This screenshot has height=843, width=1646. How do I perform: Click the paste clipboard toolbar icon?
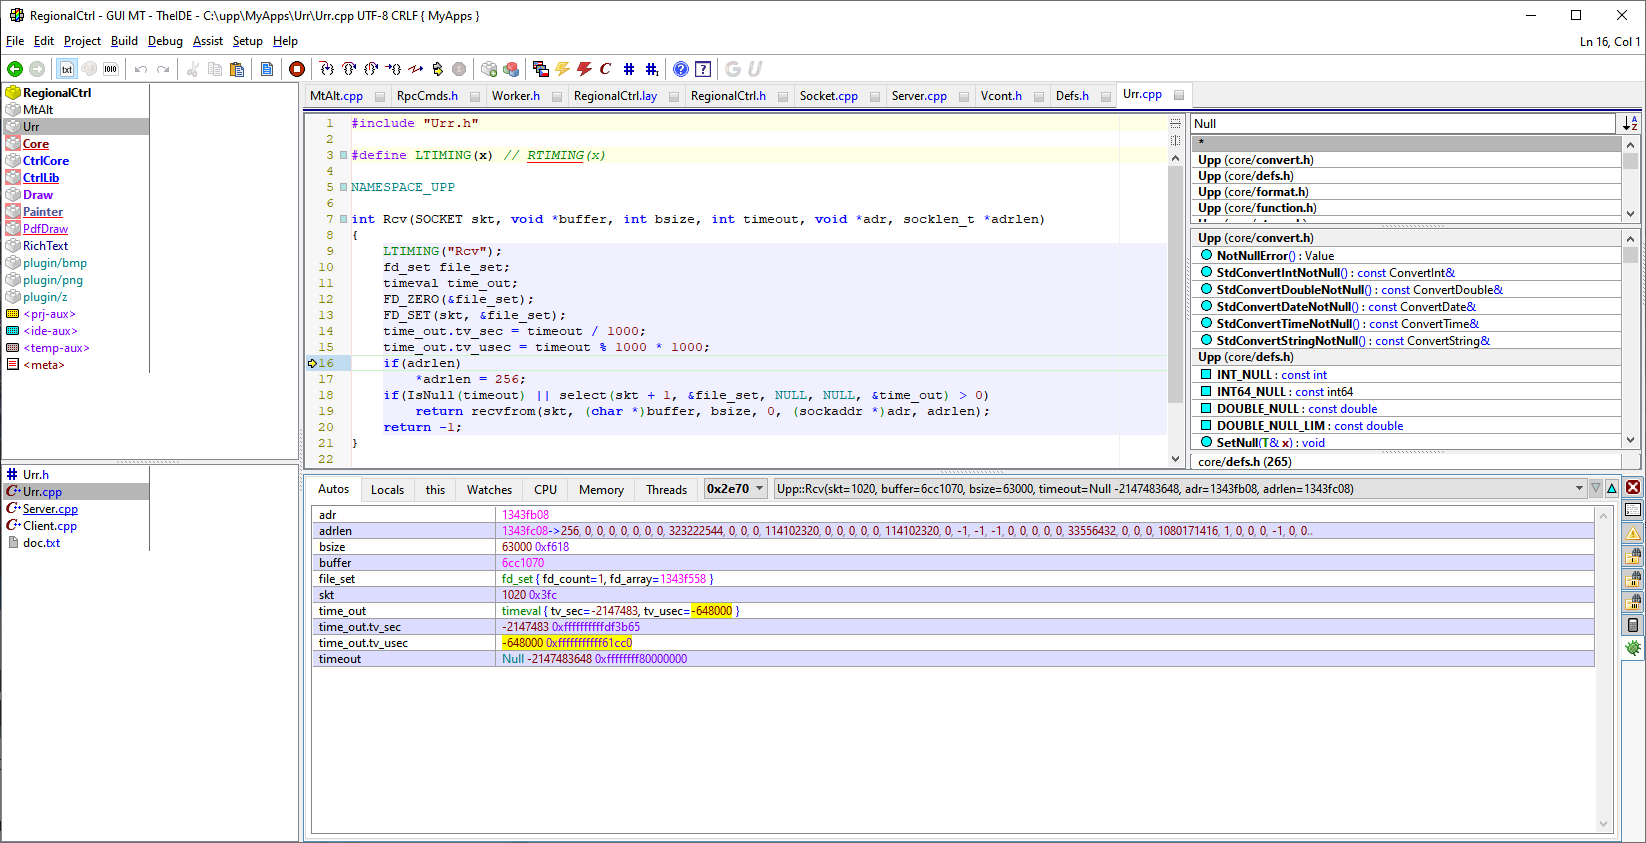point(237,69)
